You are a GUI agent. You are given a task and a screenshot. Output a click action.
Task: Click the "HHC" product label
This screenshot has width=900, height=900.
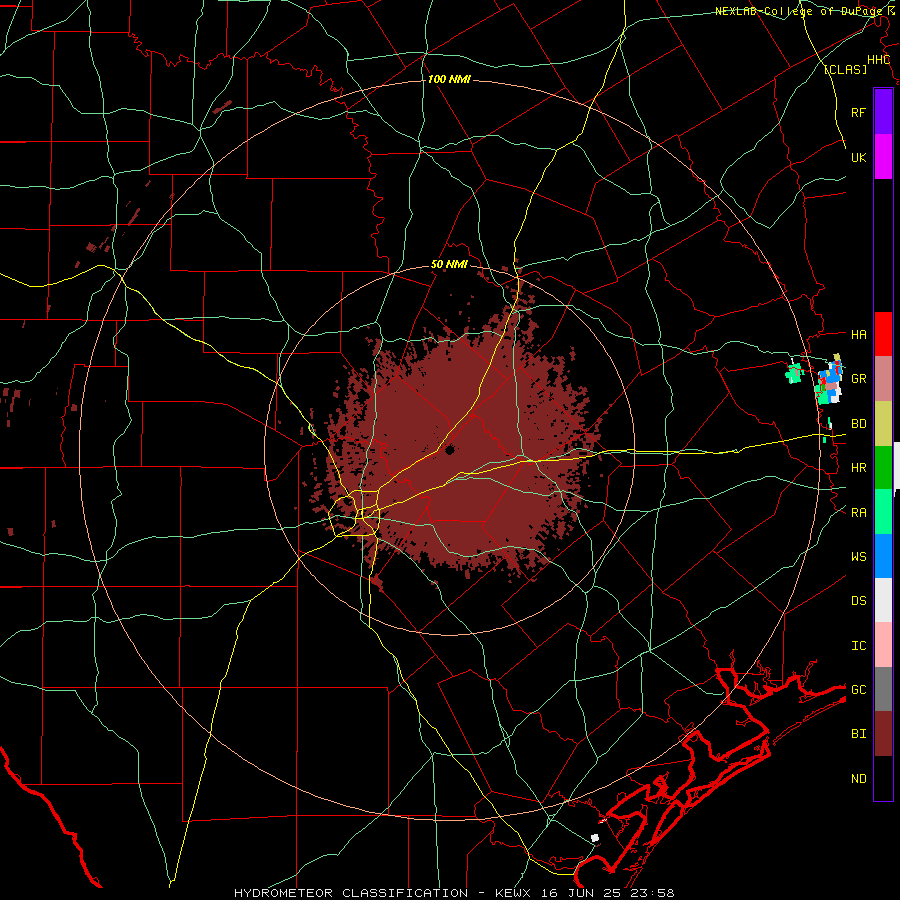(878, 60)
